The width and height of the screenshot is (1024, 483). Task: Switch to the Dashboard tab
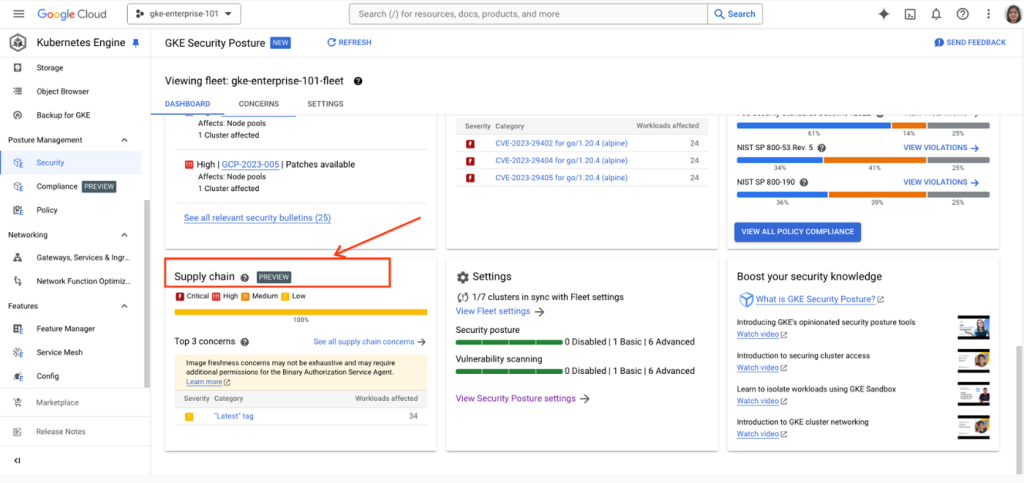click(x=187, y=104)
